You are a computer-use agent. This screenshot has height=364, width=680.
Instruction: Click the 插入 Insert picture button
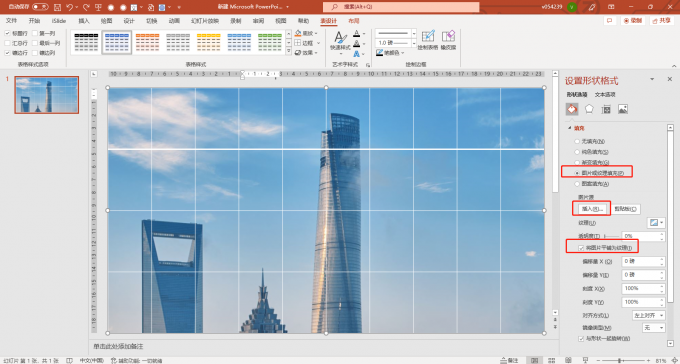pos(592,209)
